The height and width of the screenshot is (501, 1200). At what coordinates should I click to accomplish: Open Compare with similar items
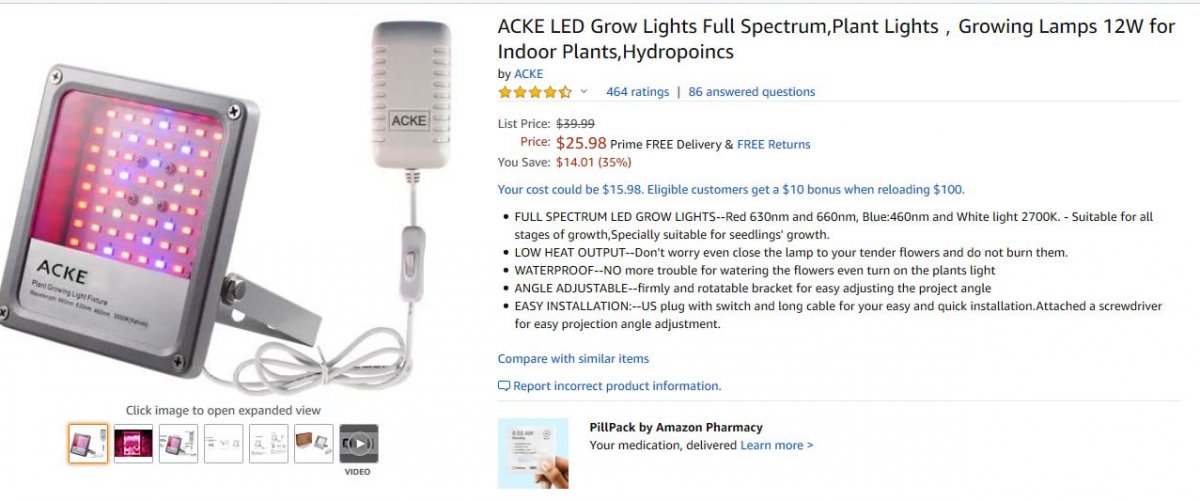click(573, 359)
